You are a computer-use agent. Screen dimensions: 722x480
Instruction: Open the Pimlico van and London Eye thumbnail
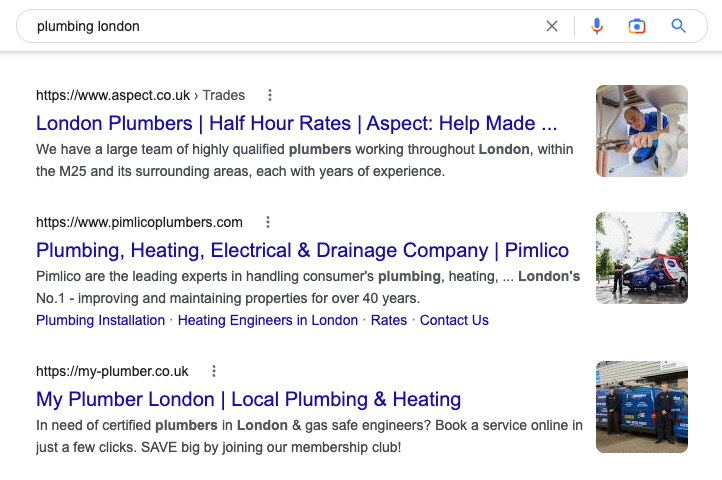[642, 258]
